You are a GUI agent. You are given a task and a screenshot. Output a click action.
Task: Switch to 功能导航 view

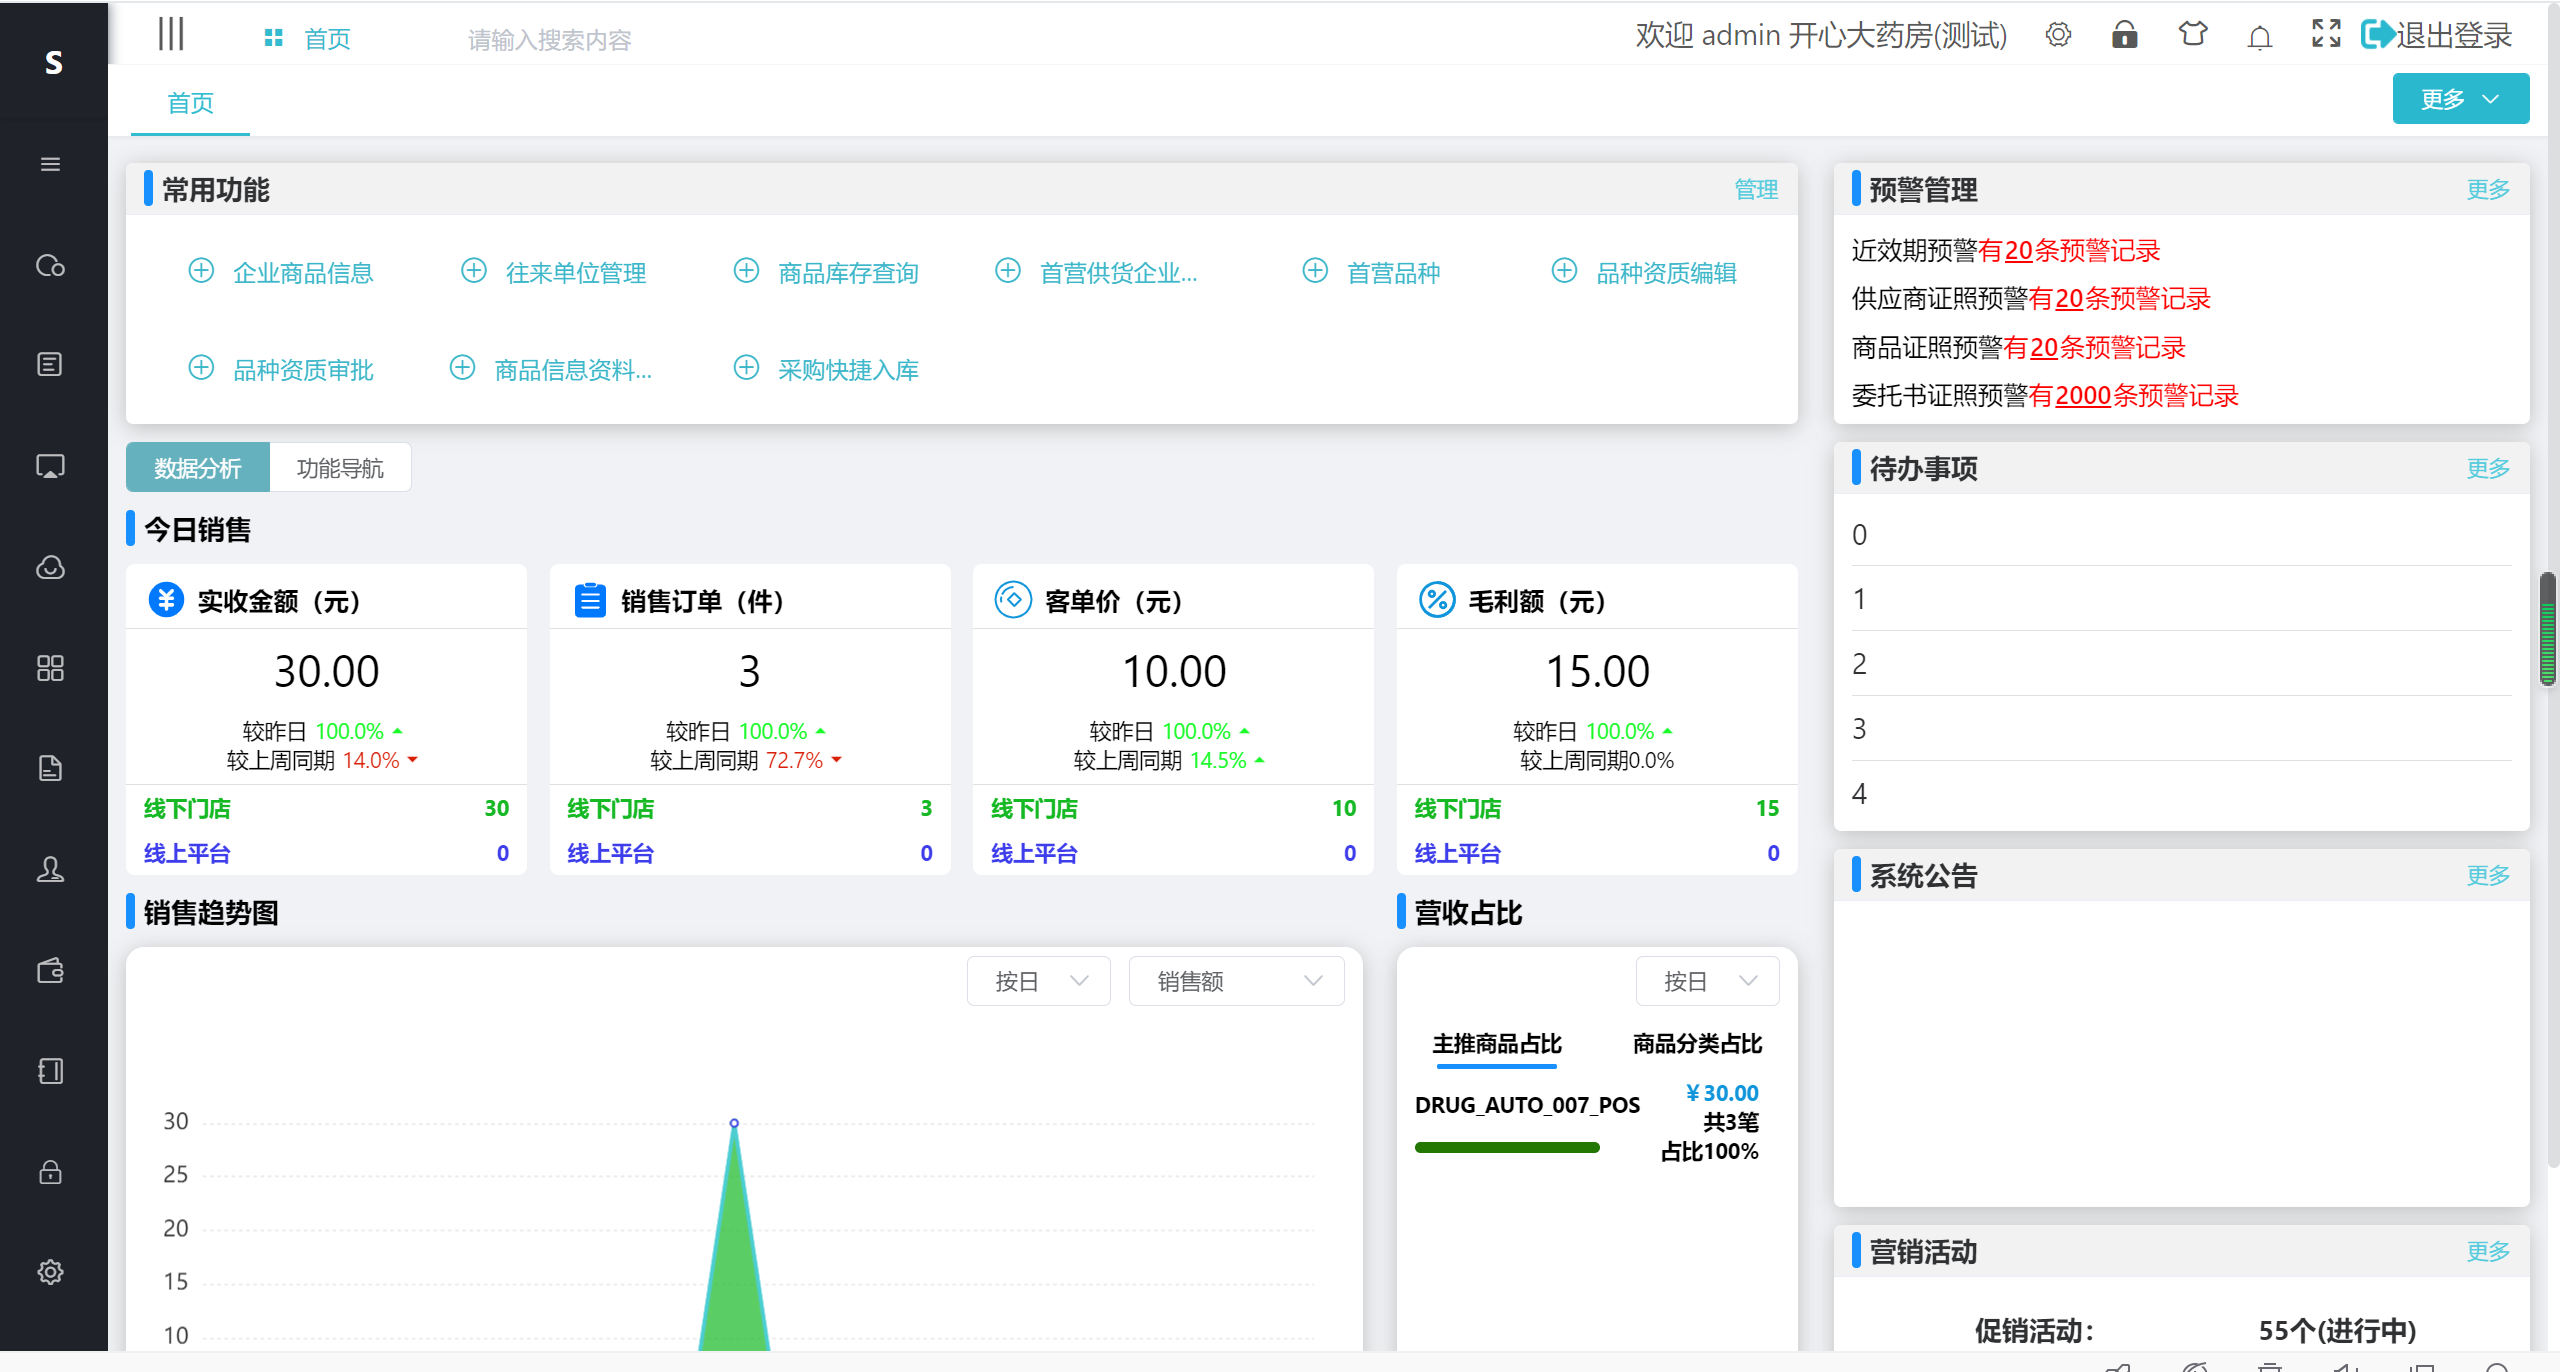(340, 468)
